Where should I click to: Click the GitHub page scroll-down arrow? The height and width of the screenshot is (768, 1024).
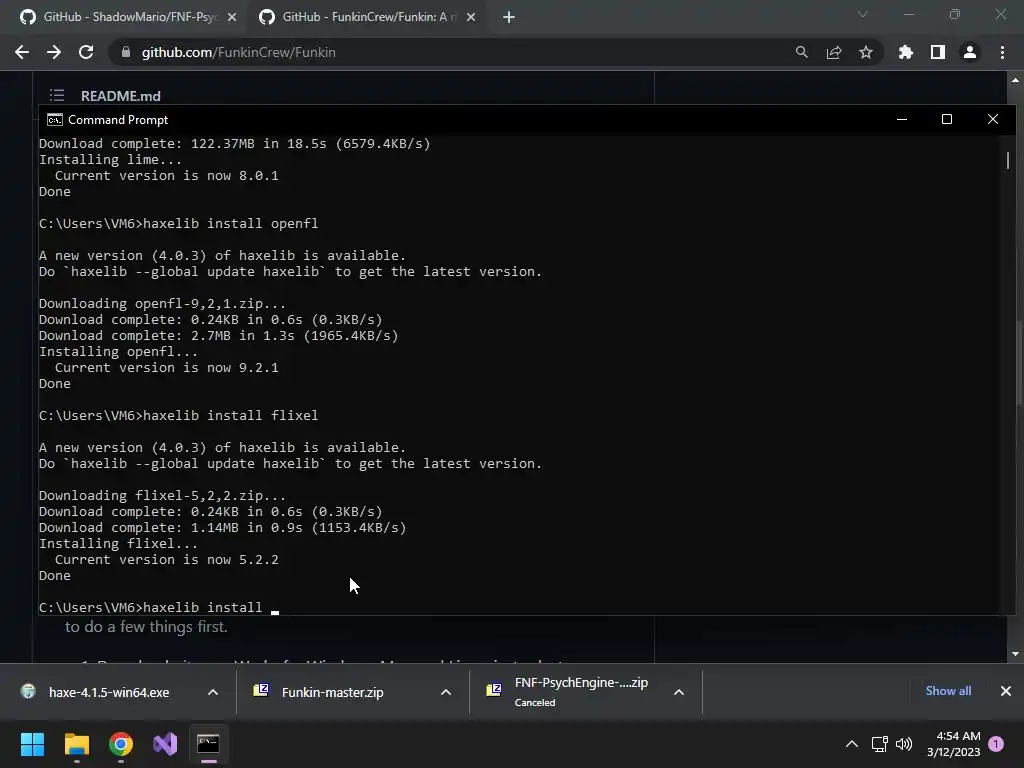[x=1015, y=654]
